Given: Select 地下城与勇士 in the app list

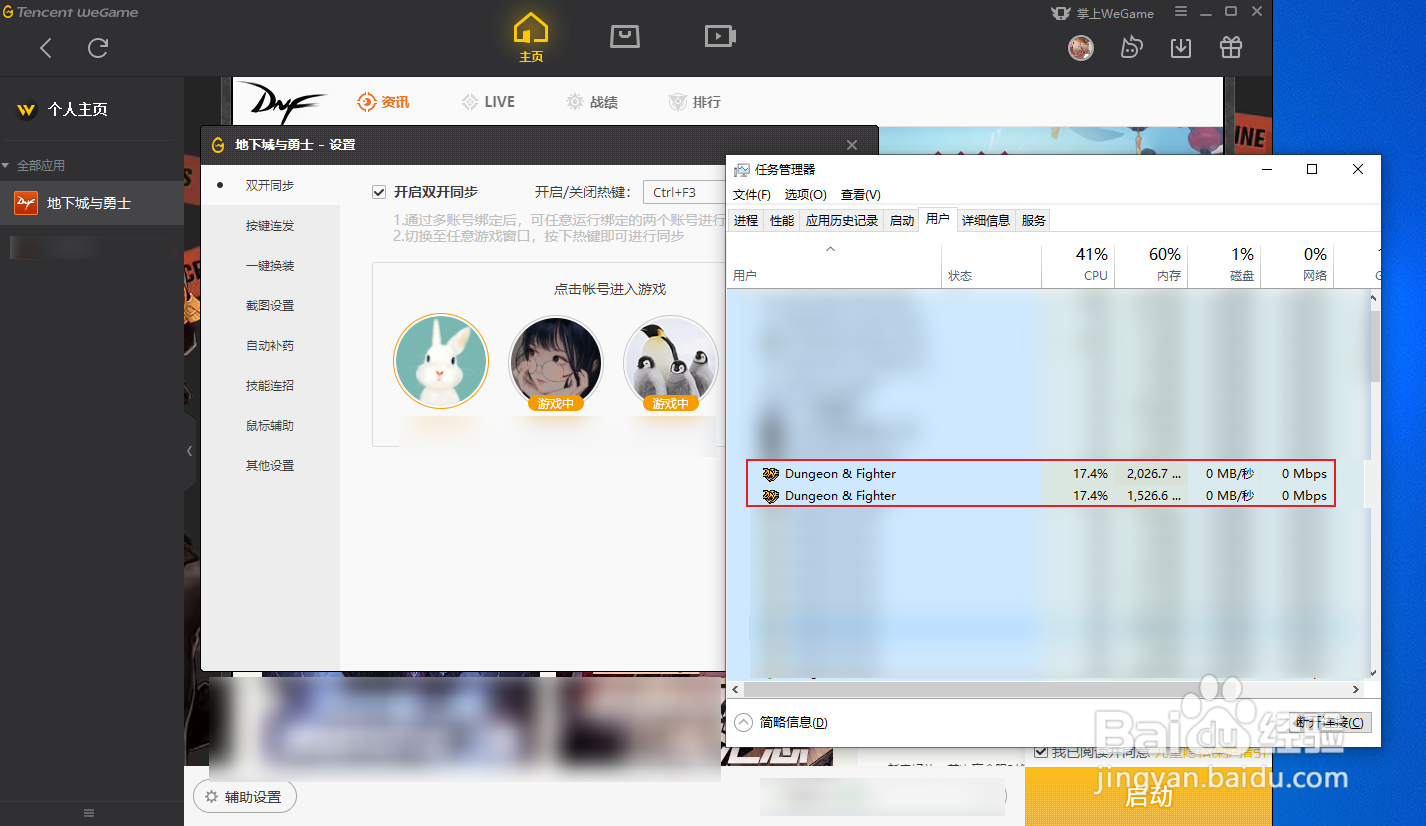Looking at the screenshot, I should click(x=92, y=203).
